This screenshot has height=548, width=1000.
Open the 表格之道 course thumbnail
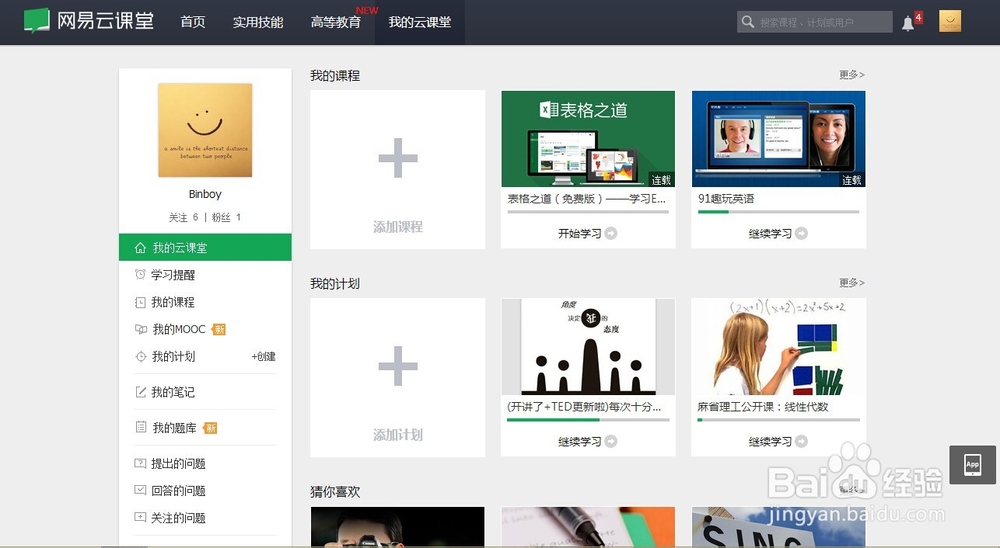pos(588,138)
